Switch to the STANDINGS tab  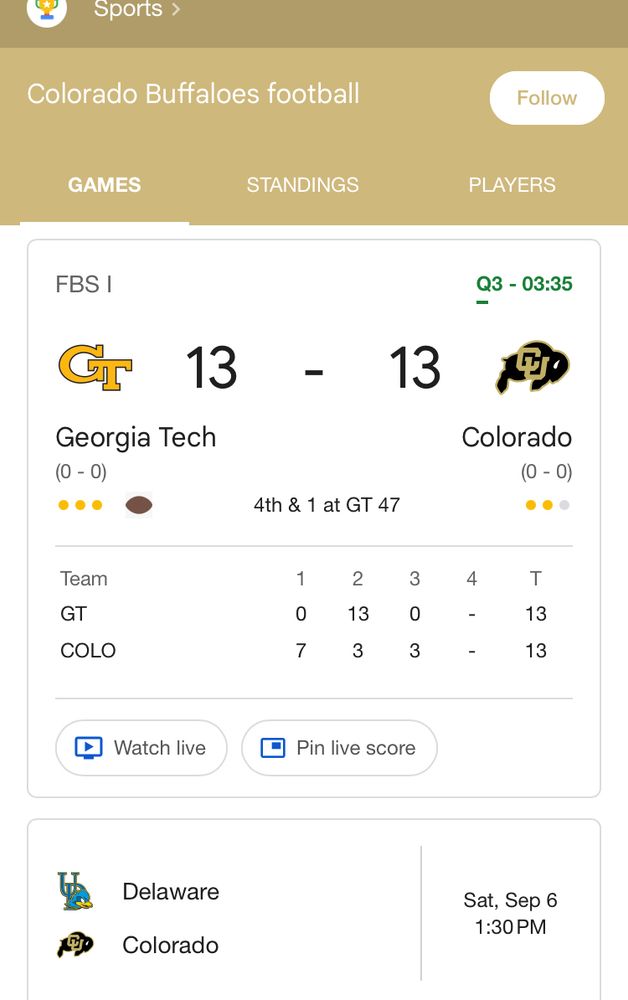click(x=302, y=185)
